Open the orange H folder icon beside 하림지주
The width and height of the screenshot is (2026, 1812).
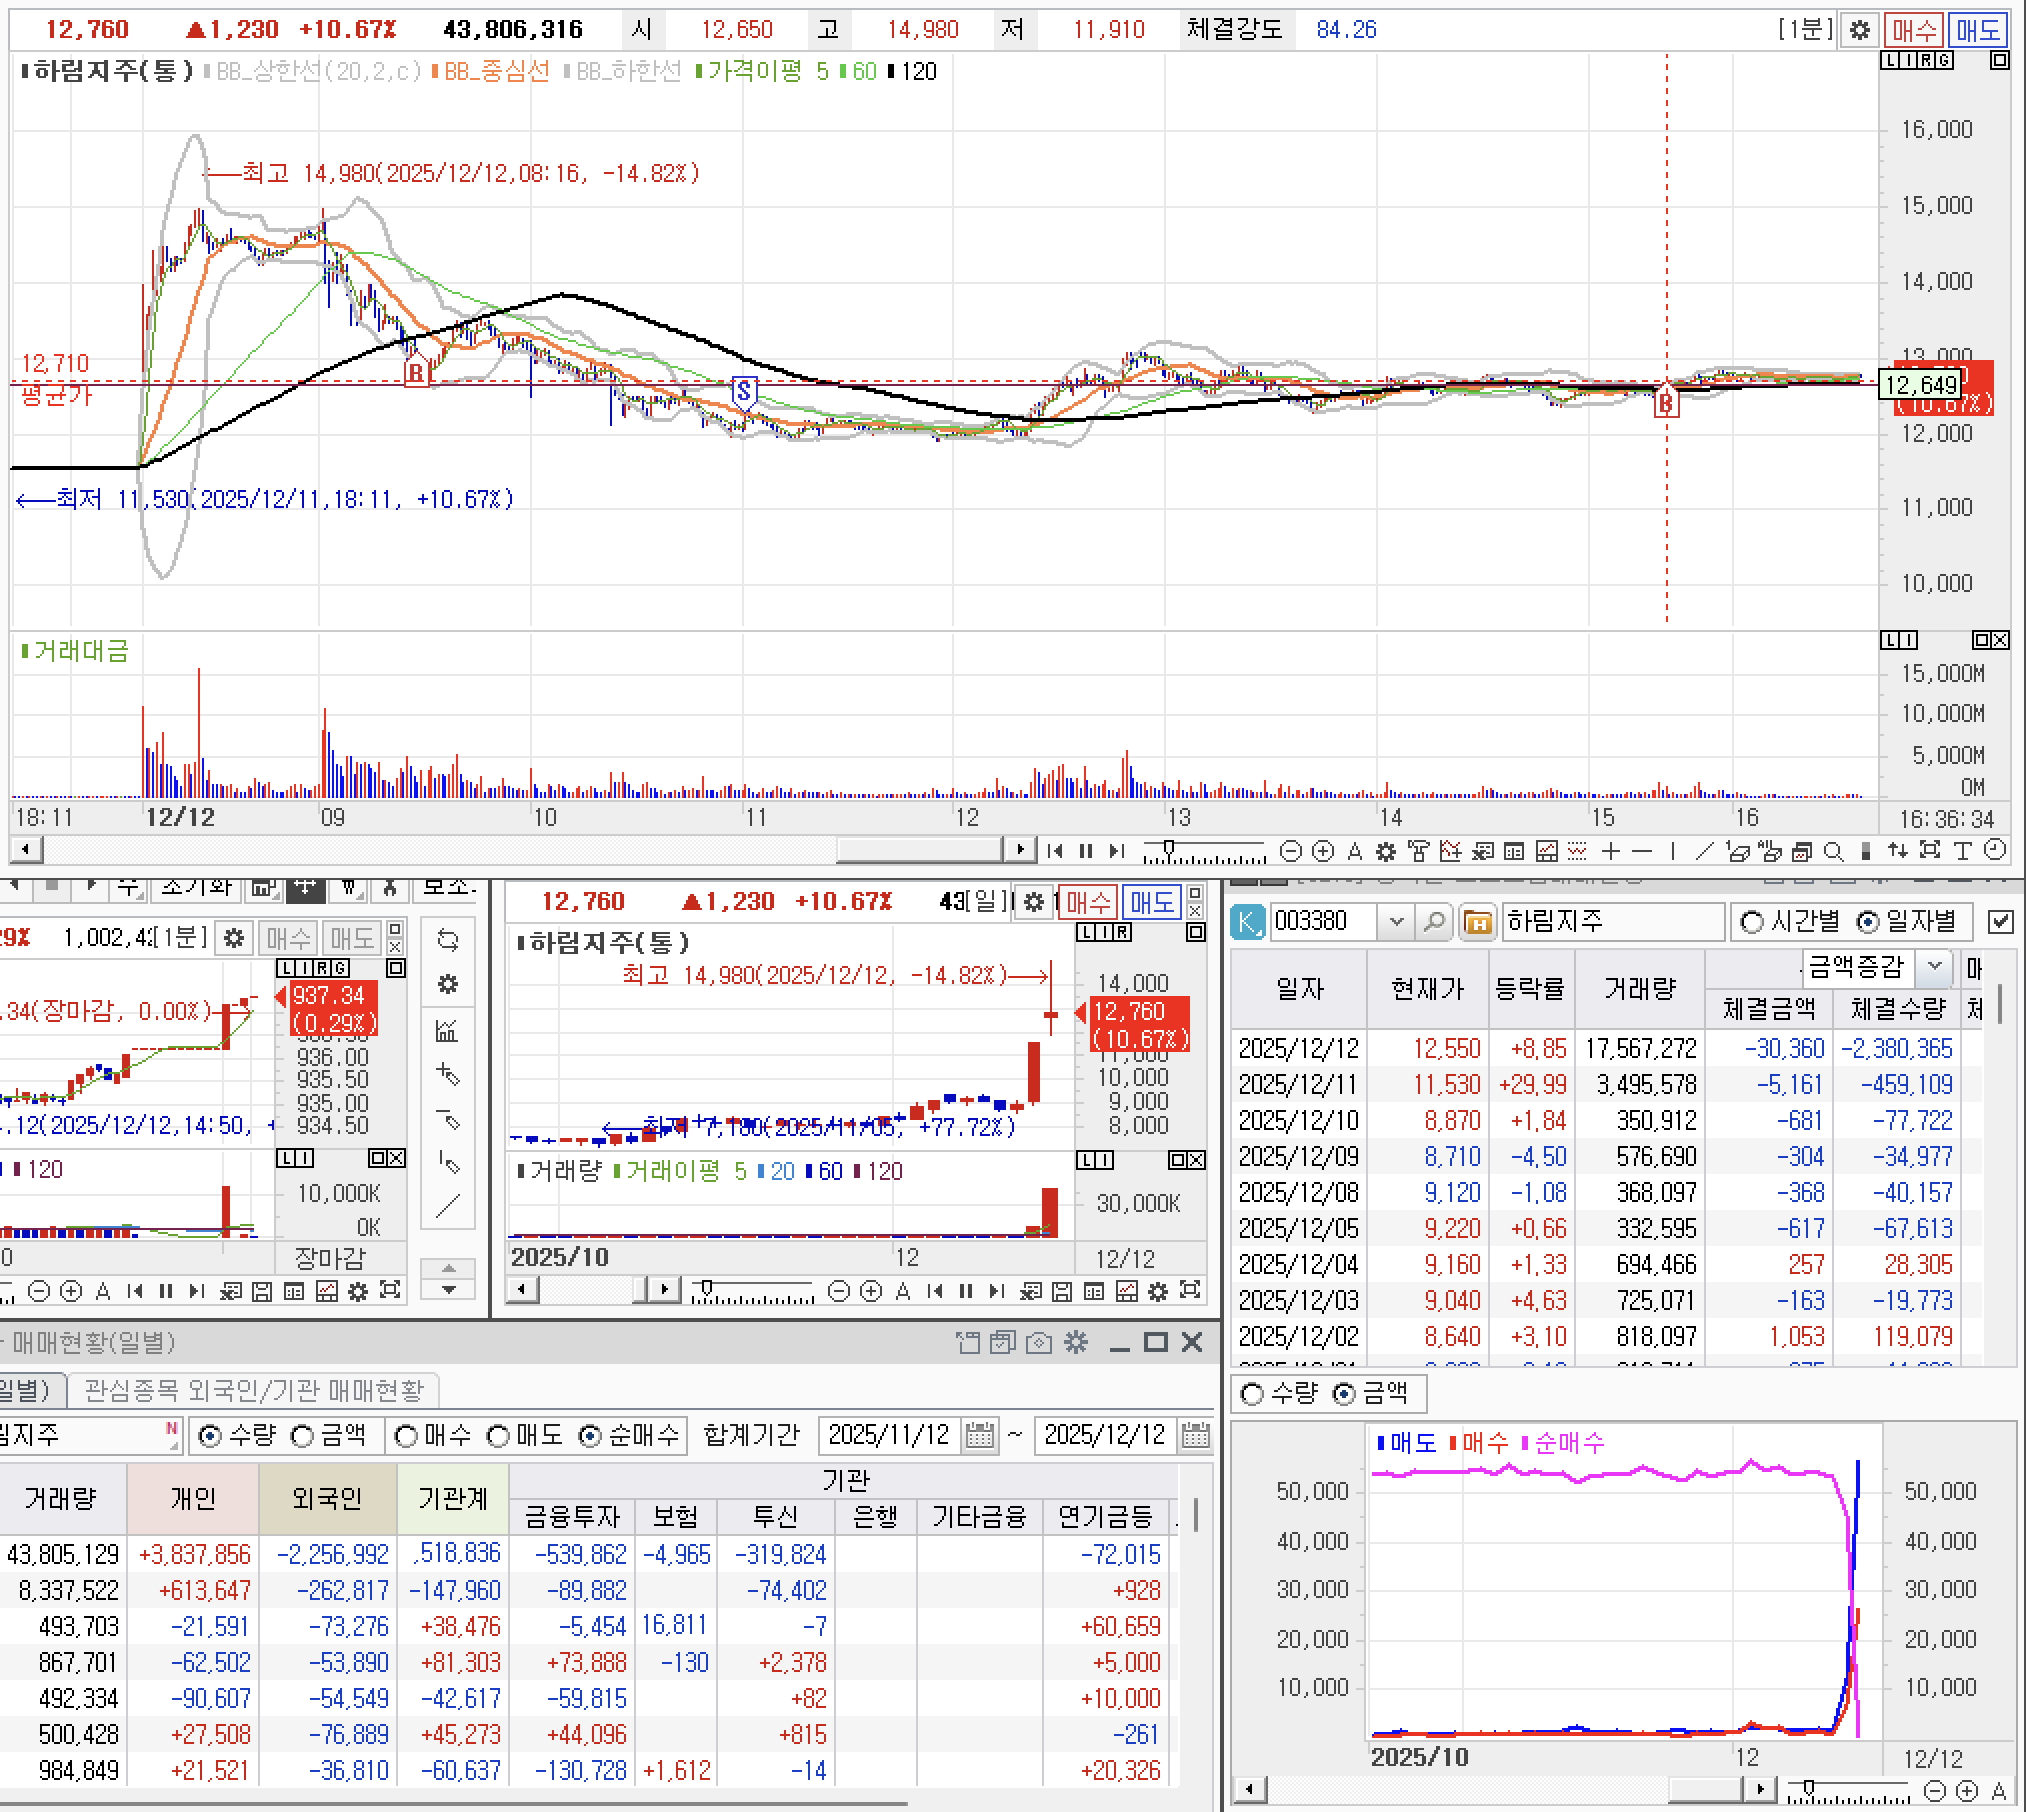click(1477, 921)
